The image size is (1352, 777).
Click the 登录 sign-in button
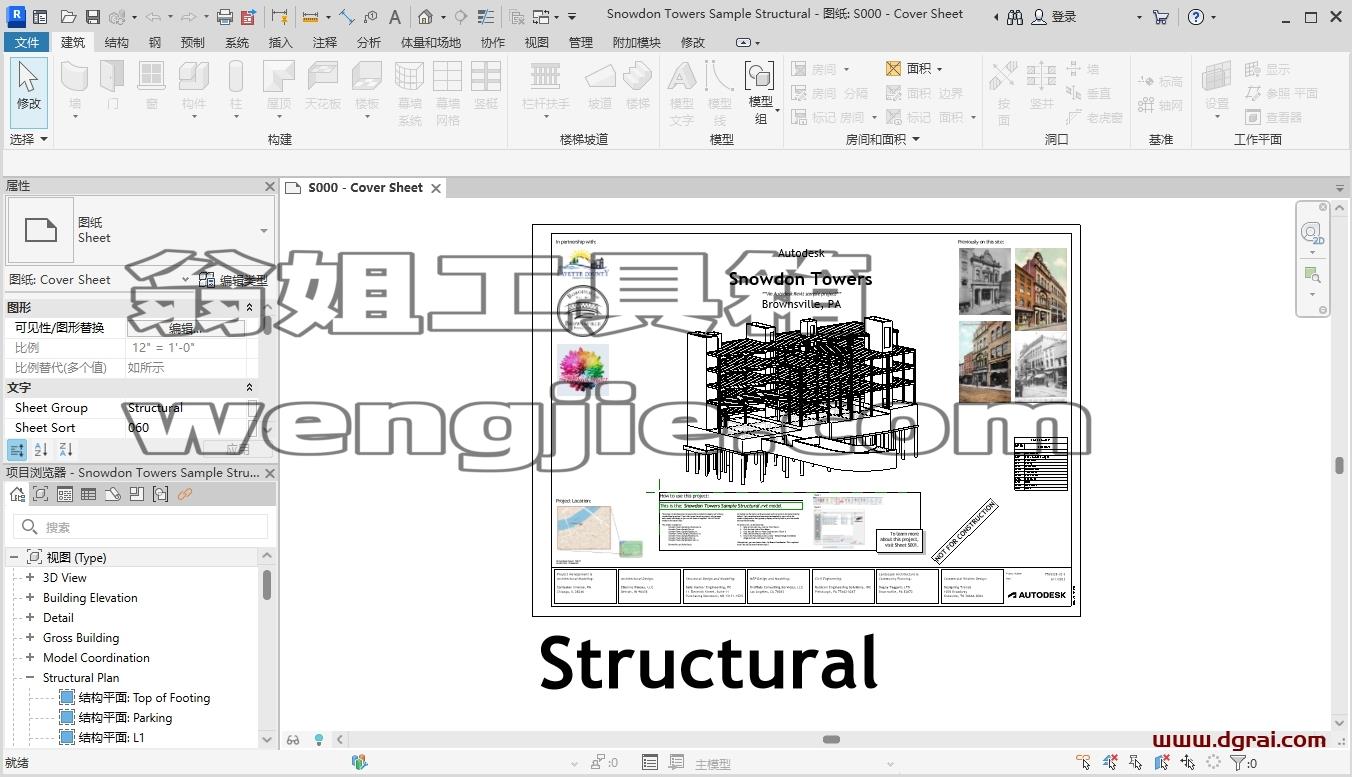[1053, 17]
